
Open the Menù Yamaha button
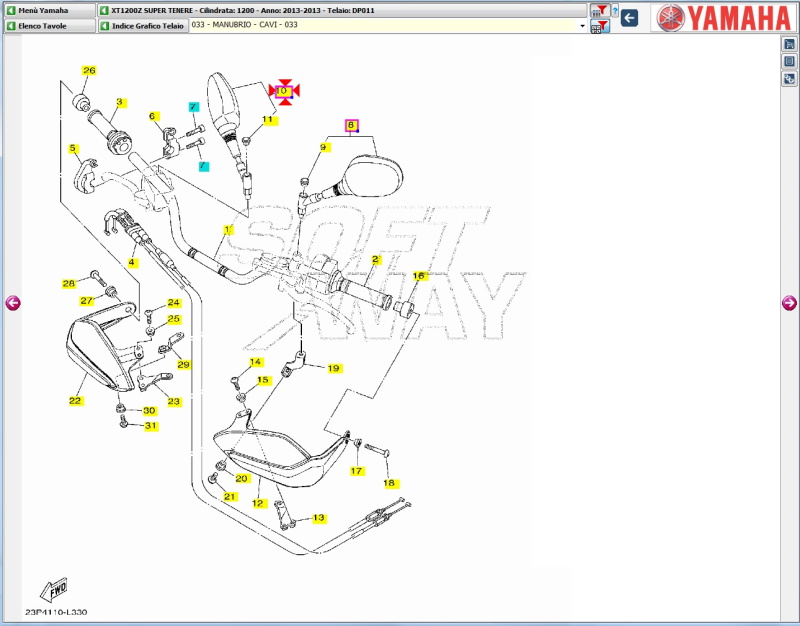pos(48,10)
